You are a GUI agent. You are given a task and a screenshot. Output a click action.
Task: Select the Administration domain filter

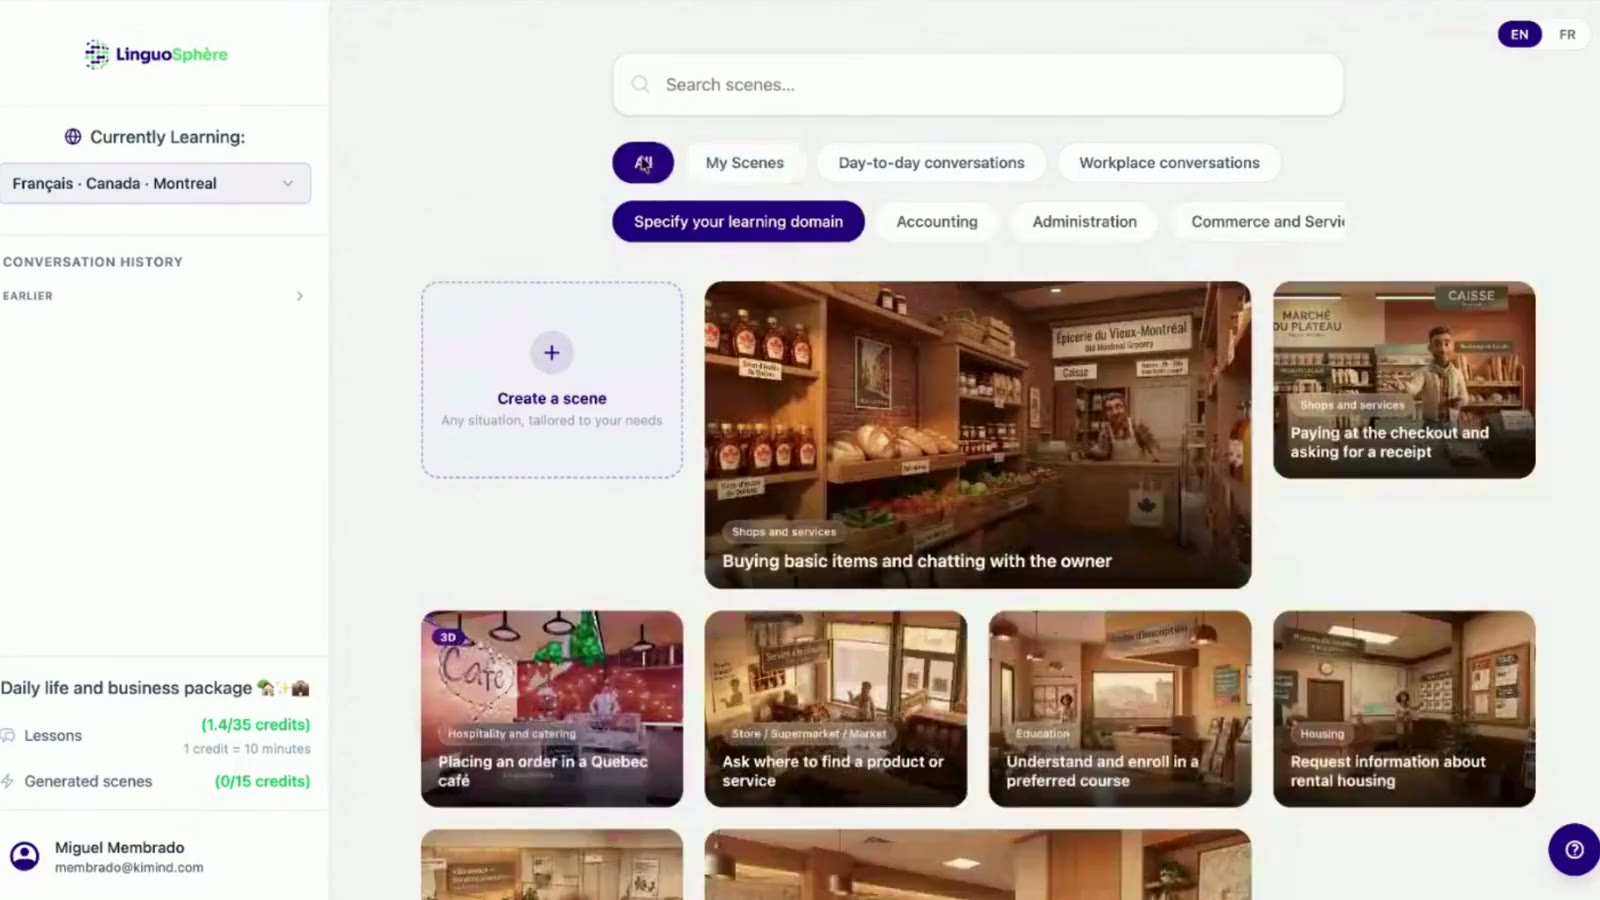[x=1085, y=222]
